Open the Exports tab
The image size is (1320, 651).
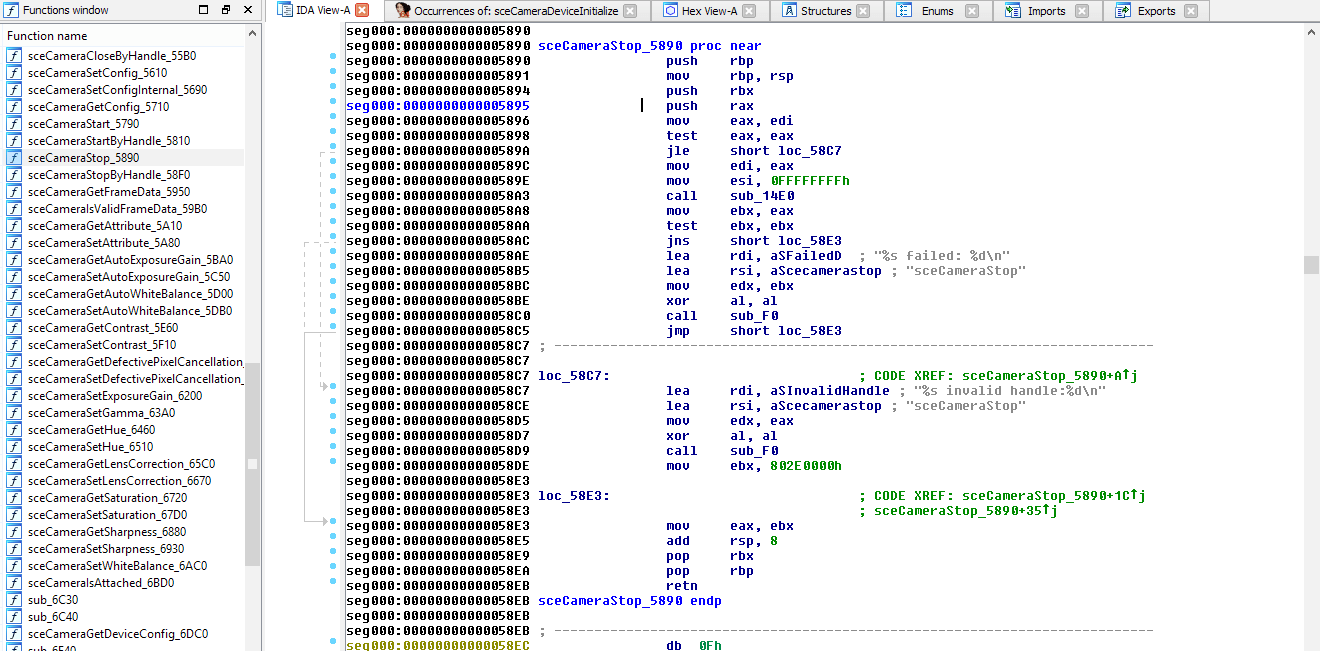[1156, 11]
